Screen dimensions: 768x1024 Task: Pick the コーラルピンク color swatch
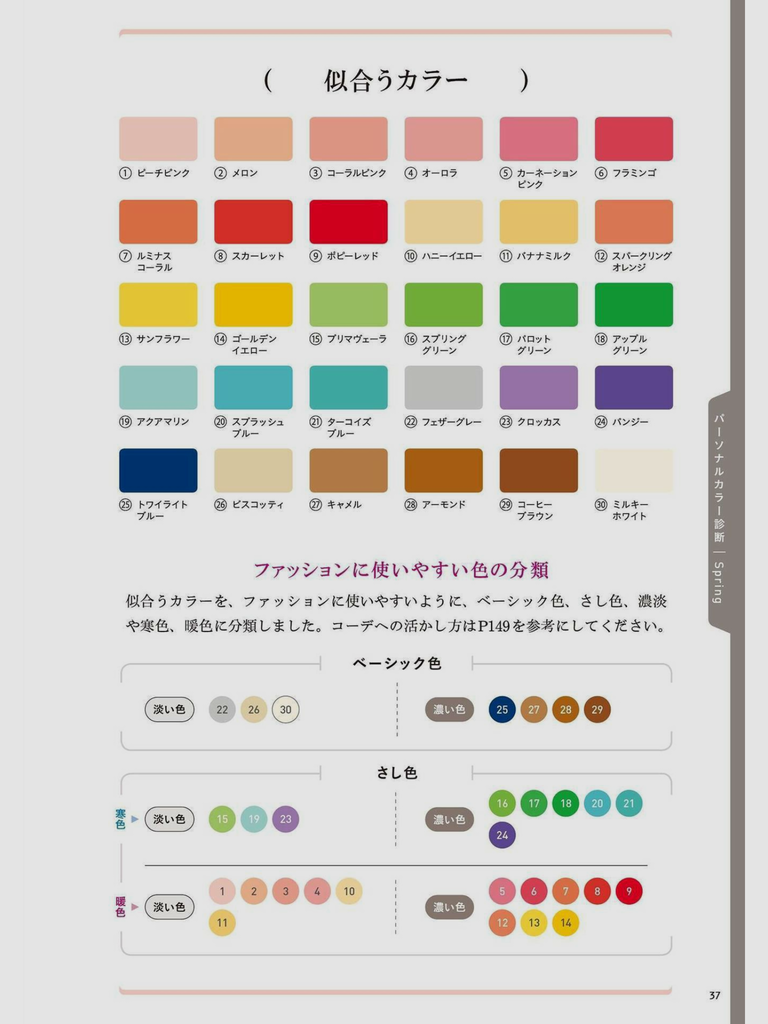tap(348, 138)
